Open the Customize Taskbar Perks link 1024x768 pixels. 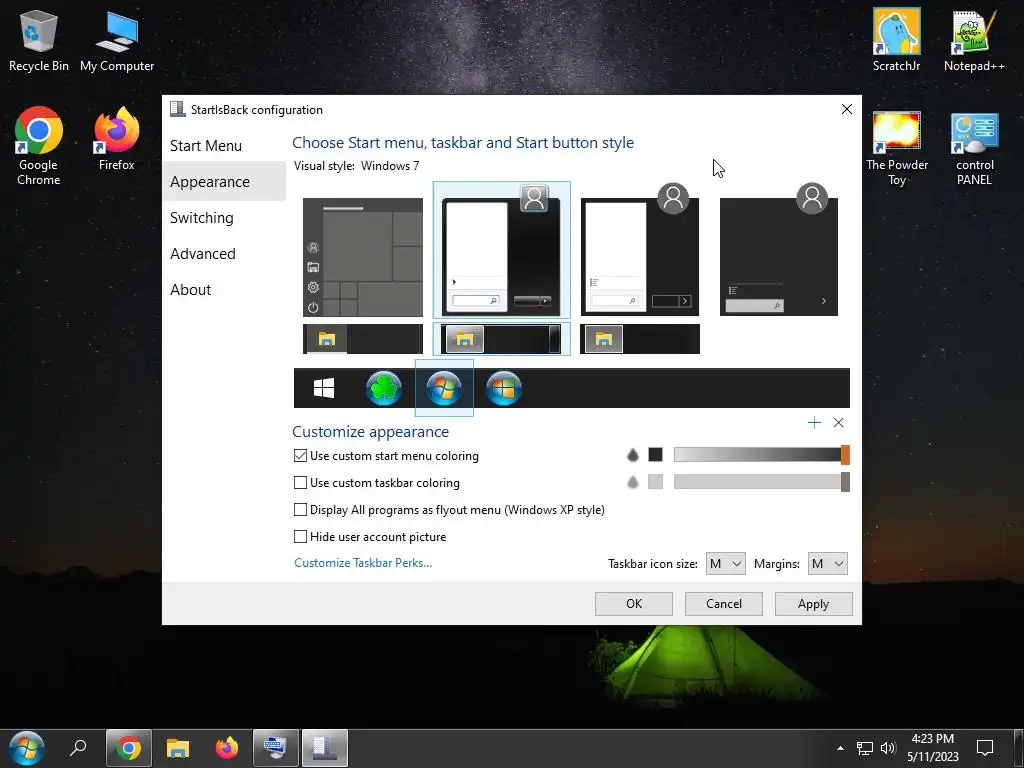[x=363, y=563]
